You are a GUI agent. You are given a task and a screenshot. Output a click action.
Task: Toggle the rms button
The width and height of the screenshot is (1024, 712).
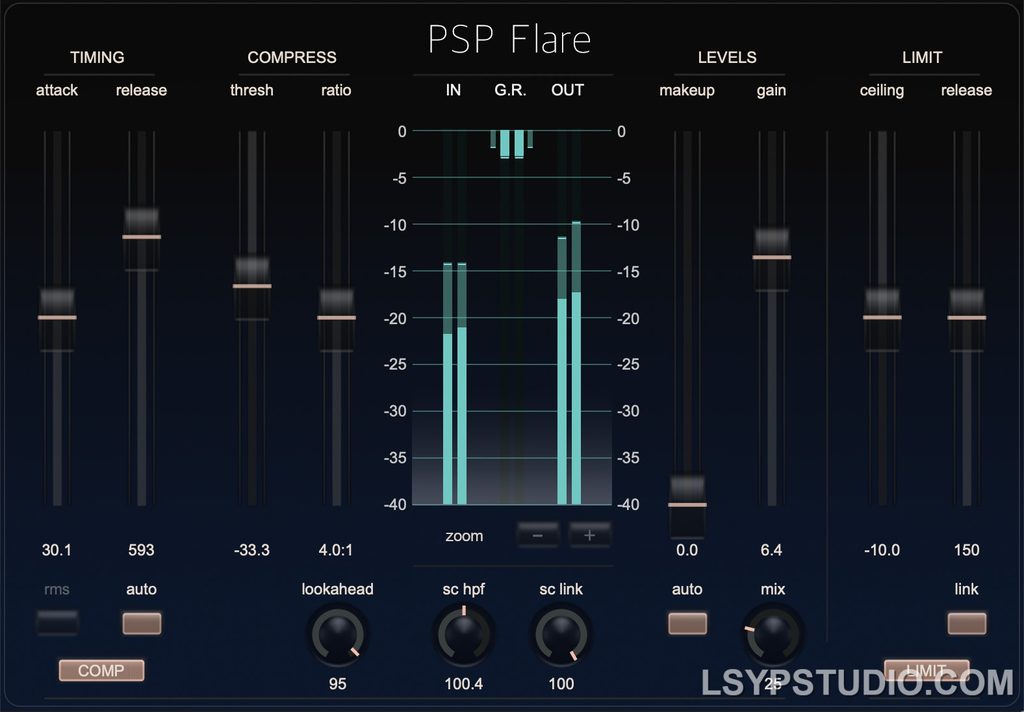(x=57, y=623)
